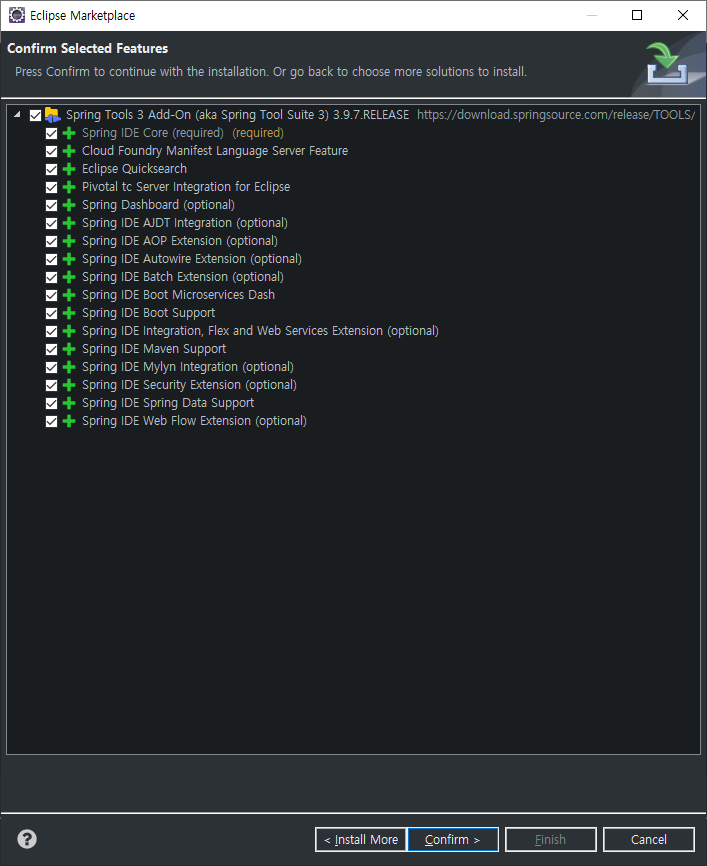Click green plus icon beside Batch Extension
Viewport: 707px width, 866px height.
click(69, 277)
